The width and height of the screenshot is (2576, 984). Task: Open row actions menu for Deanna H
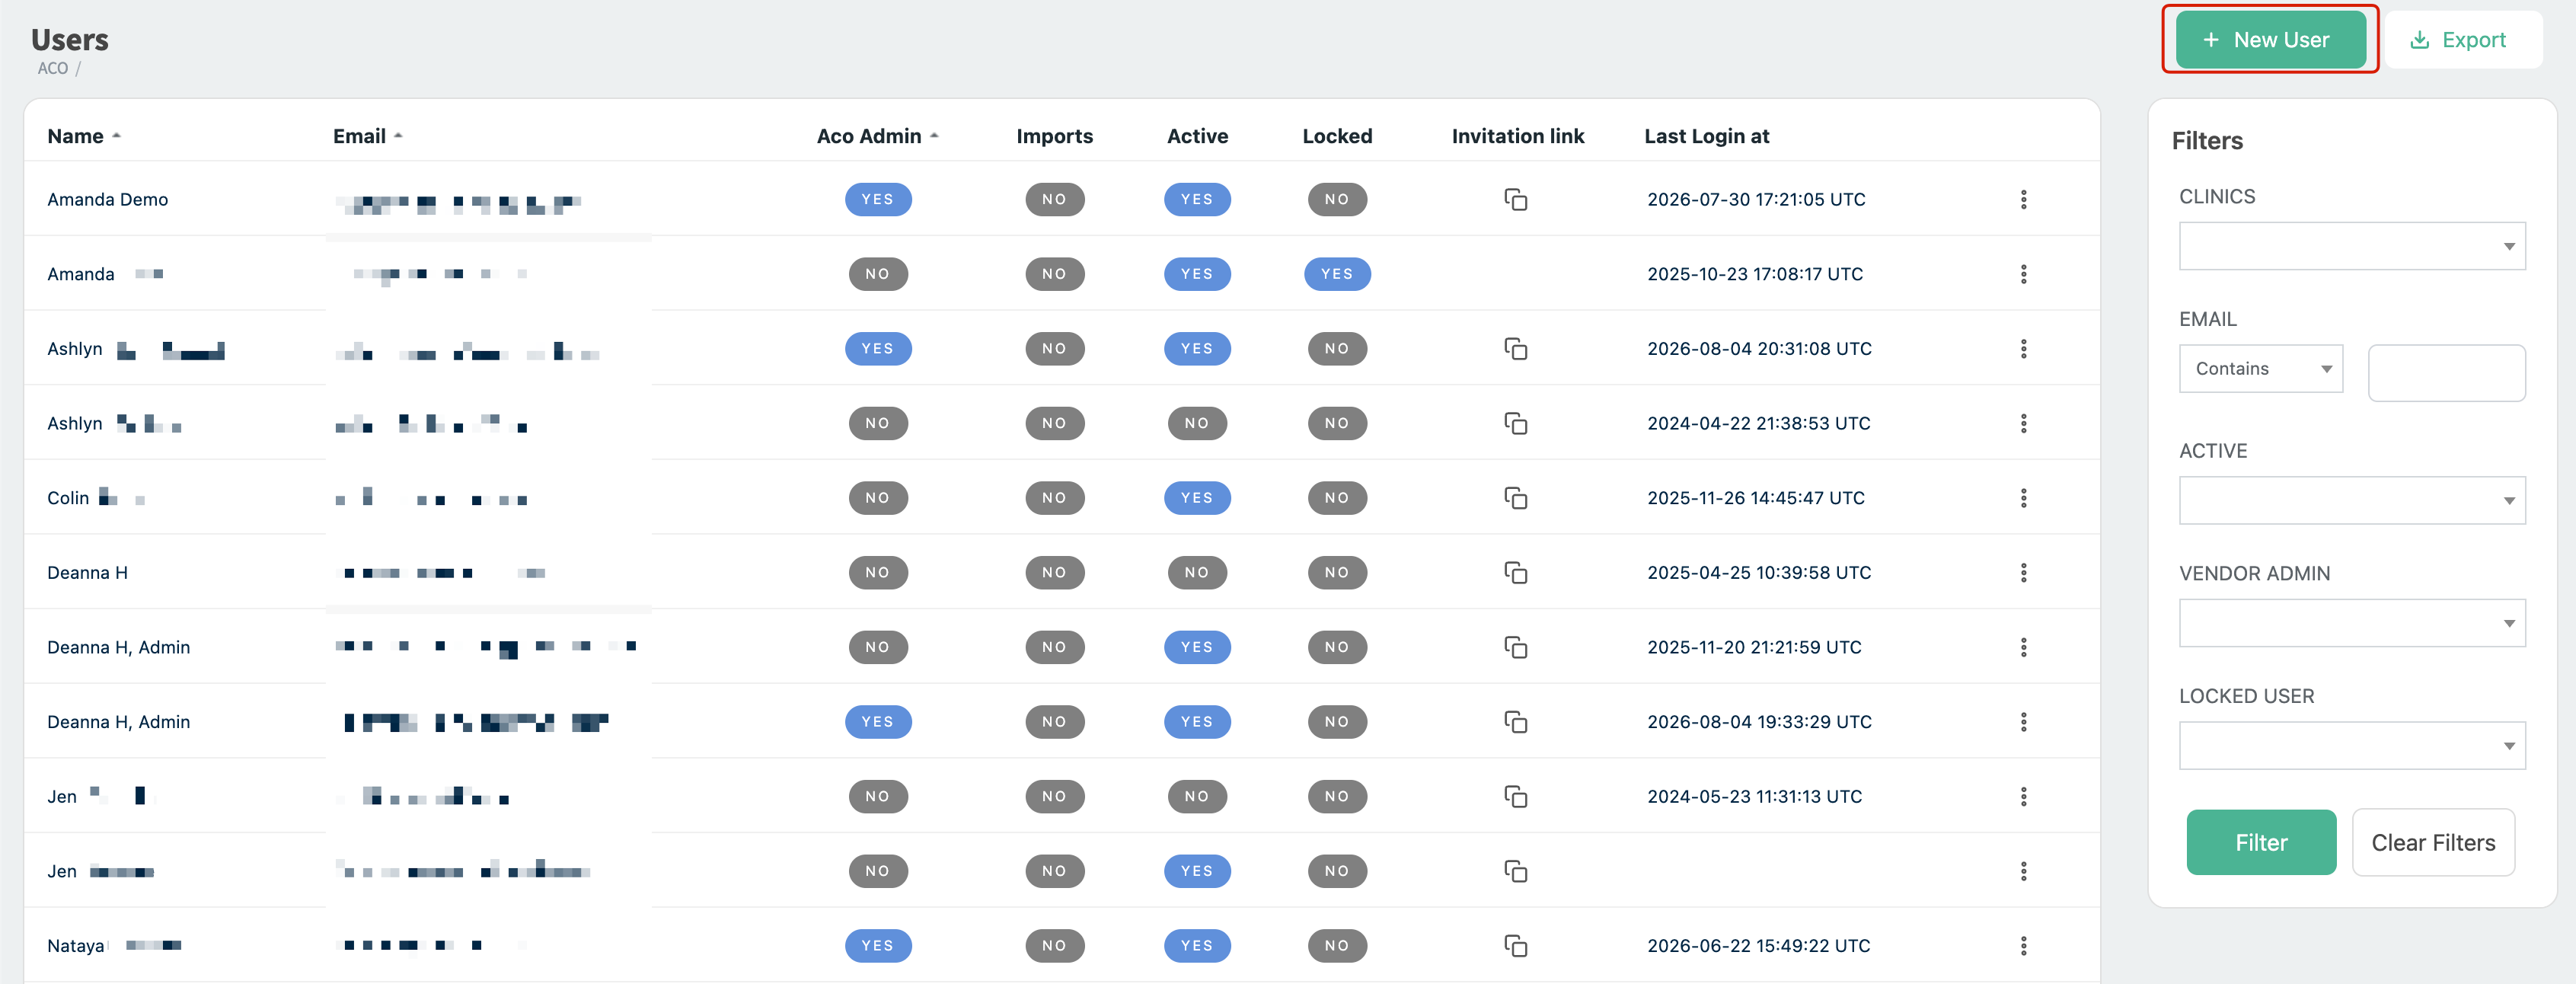[x=2023, y=573]
